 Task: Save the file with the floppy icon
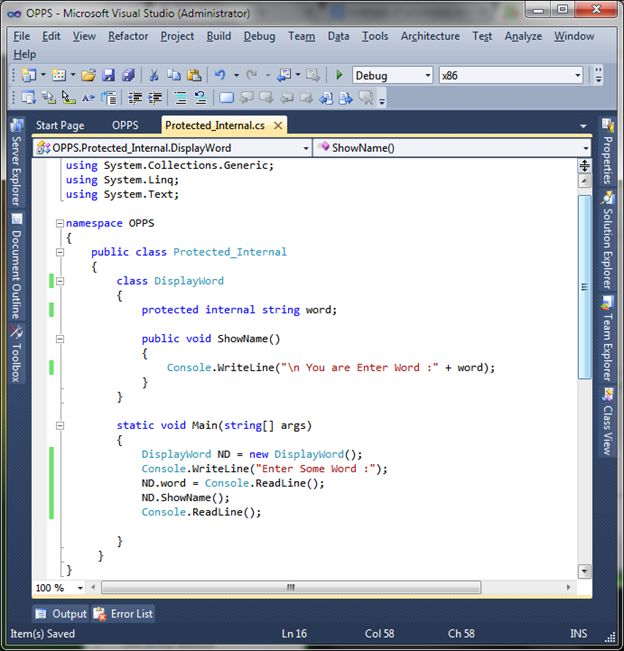tap(108, 75)
